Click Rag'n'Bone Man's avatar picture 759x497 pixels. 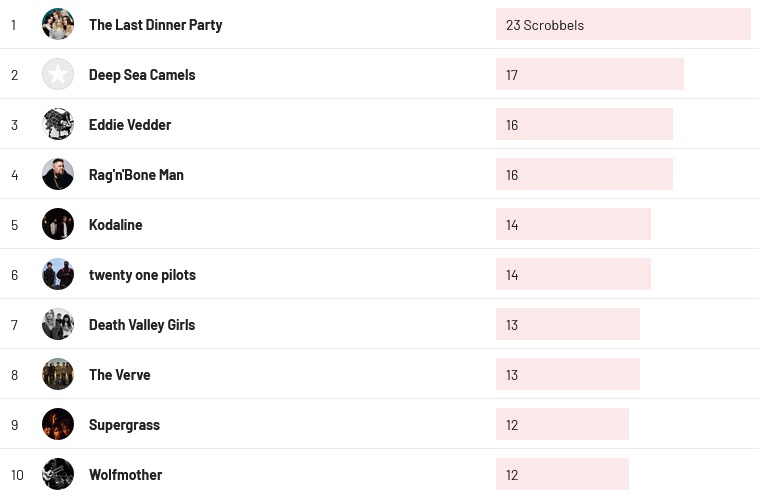(58, 174)
